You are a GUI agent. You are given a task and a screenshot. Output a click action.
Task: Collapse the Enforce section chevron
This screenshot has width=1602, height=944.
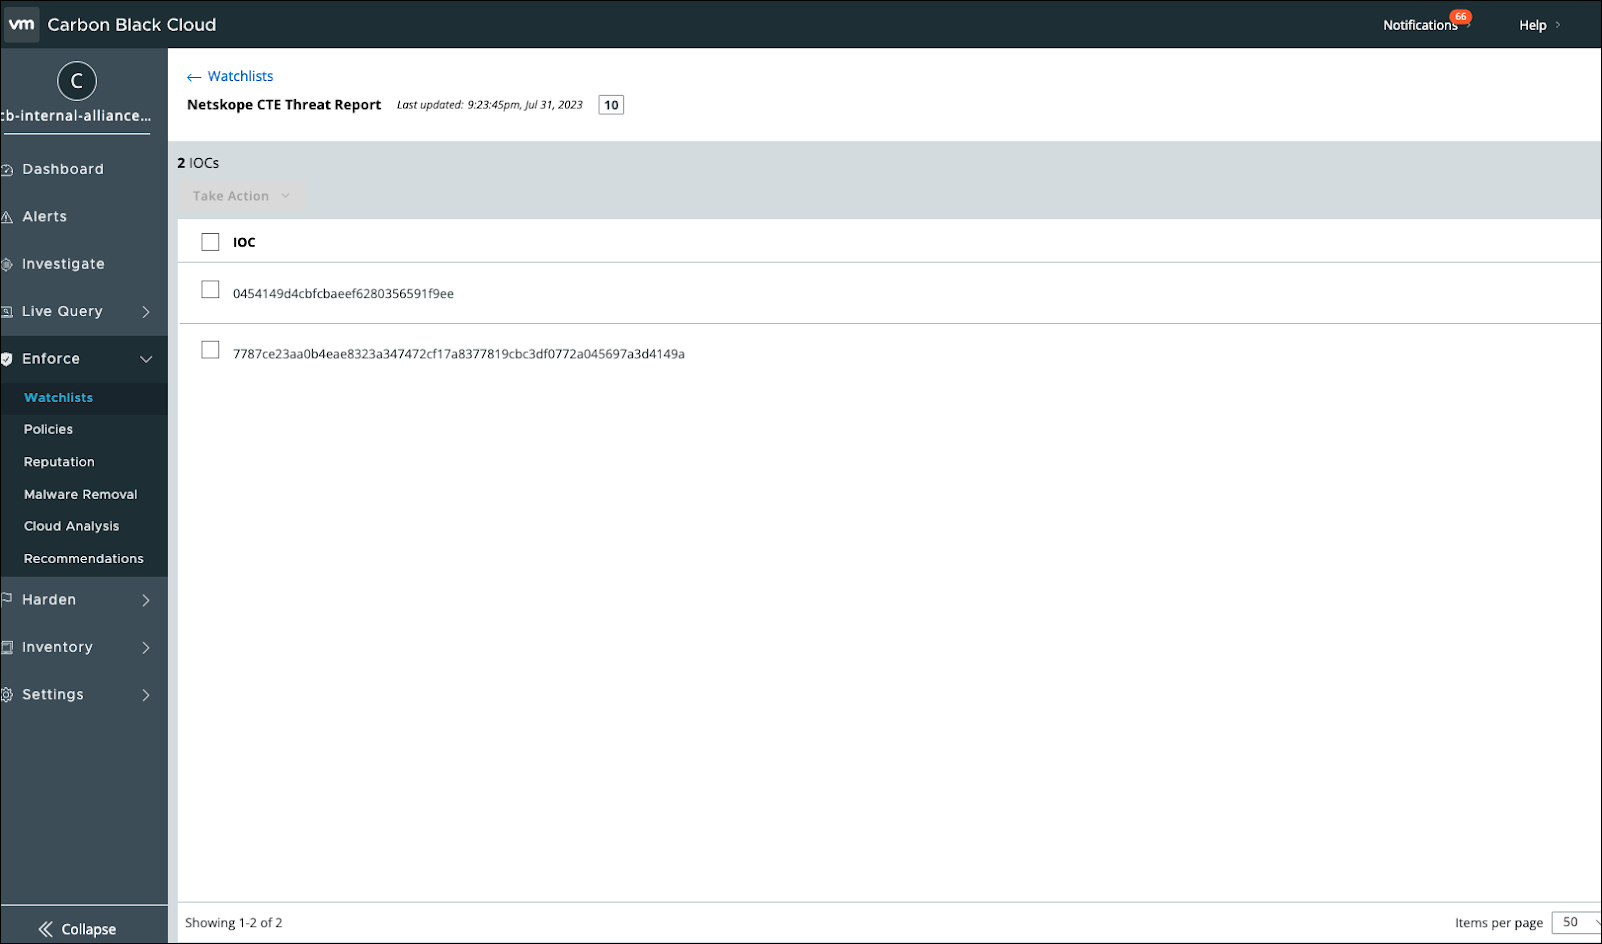(146, 359)
